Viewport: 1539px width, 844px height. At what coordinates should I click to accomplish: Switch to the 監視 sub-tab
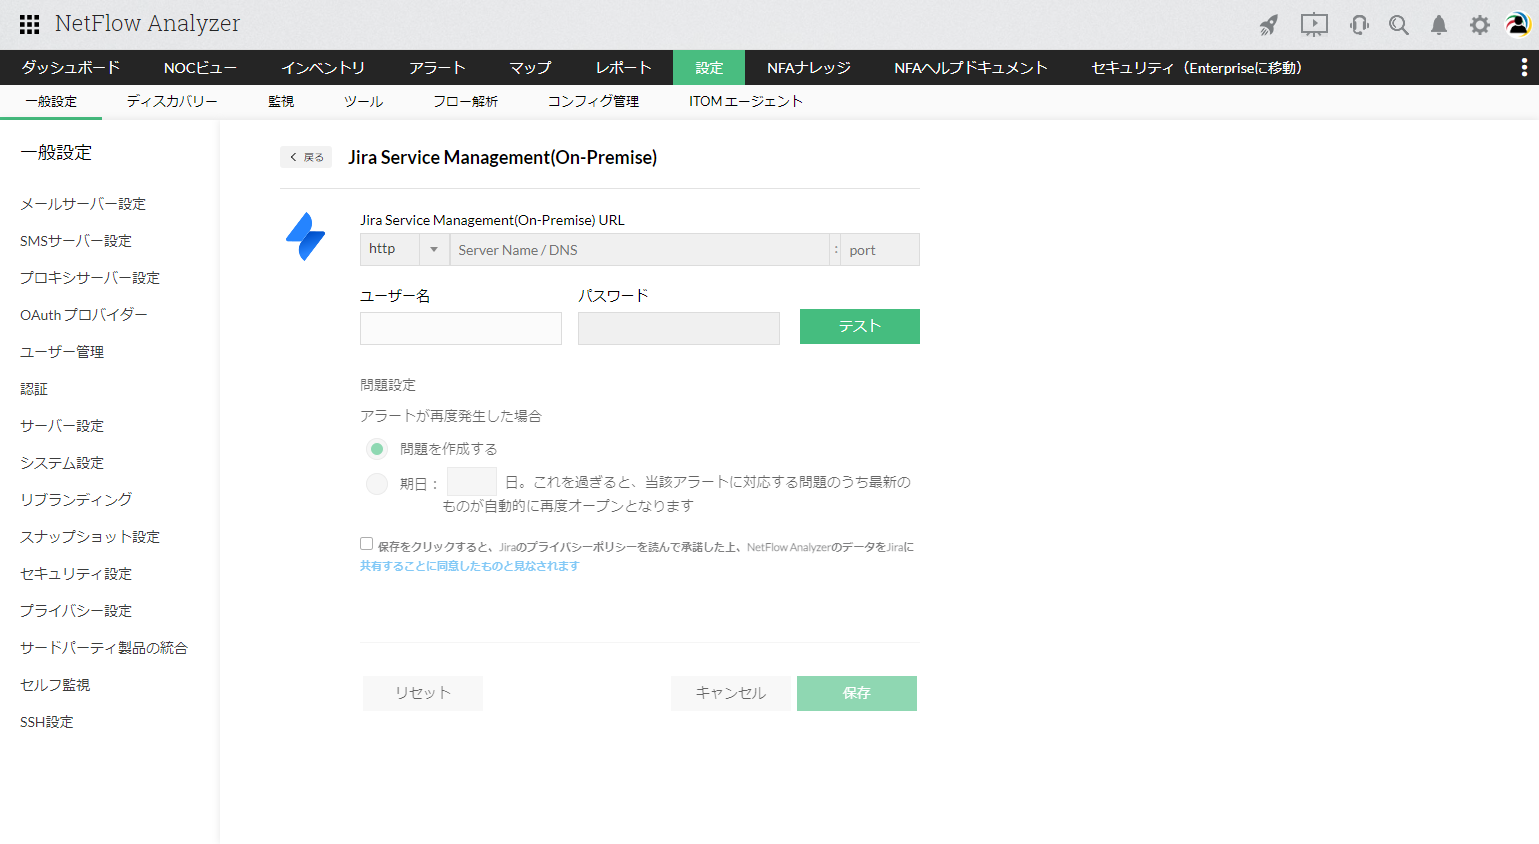(x=281, y=102)
